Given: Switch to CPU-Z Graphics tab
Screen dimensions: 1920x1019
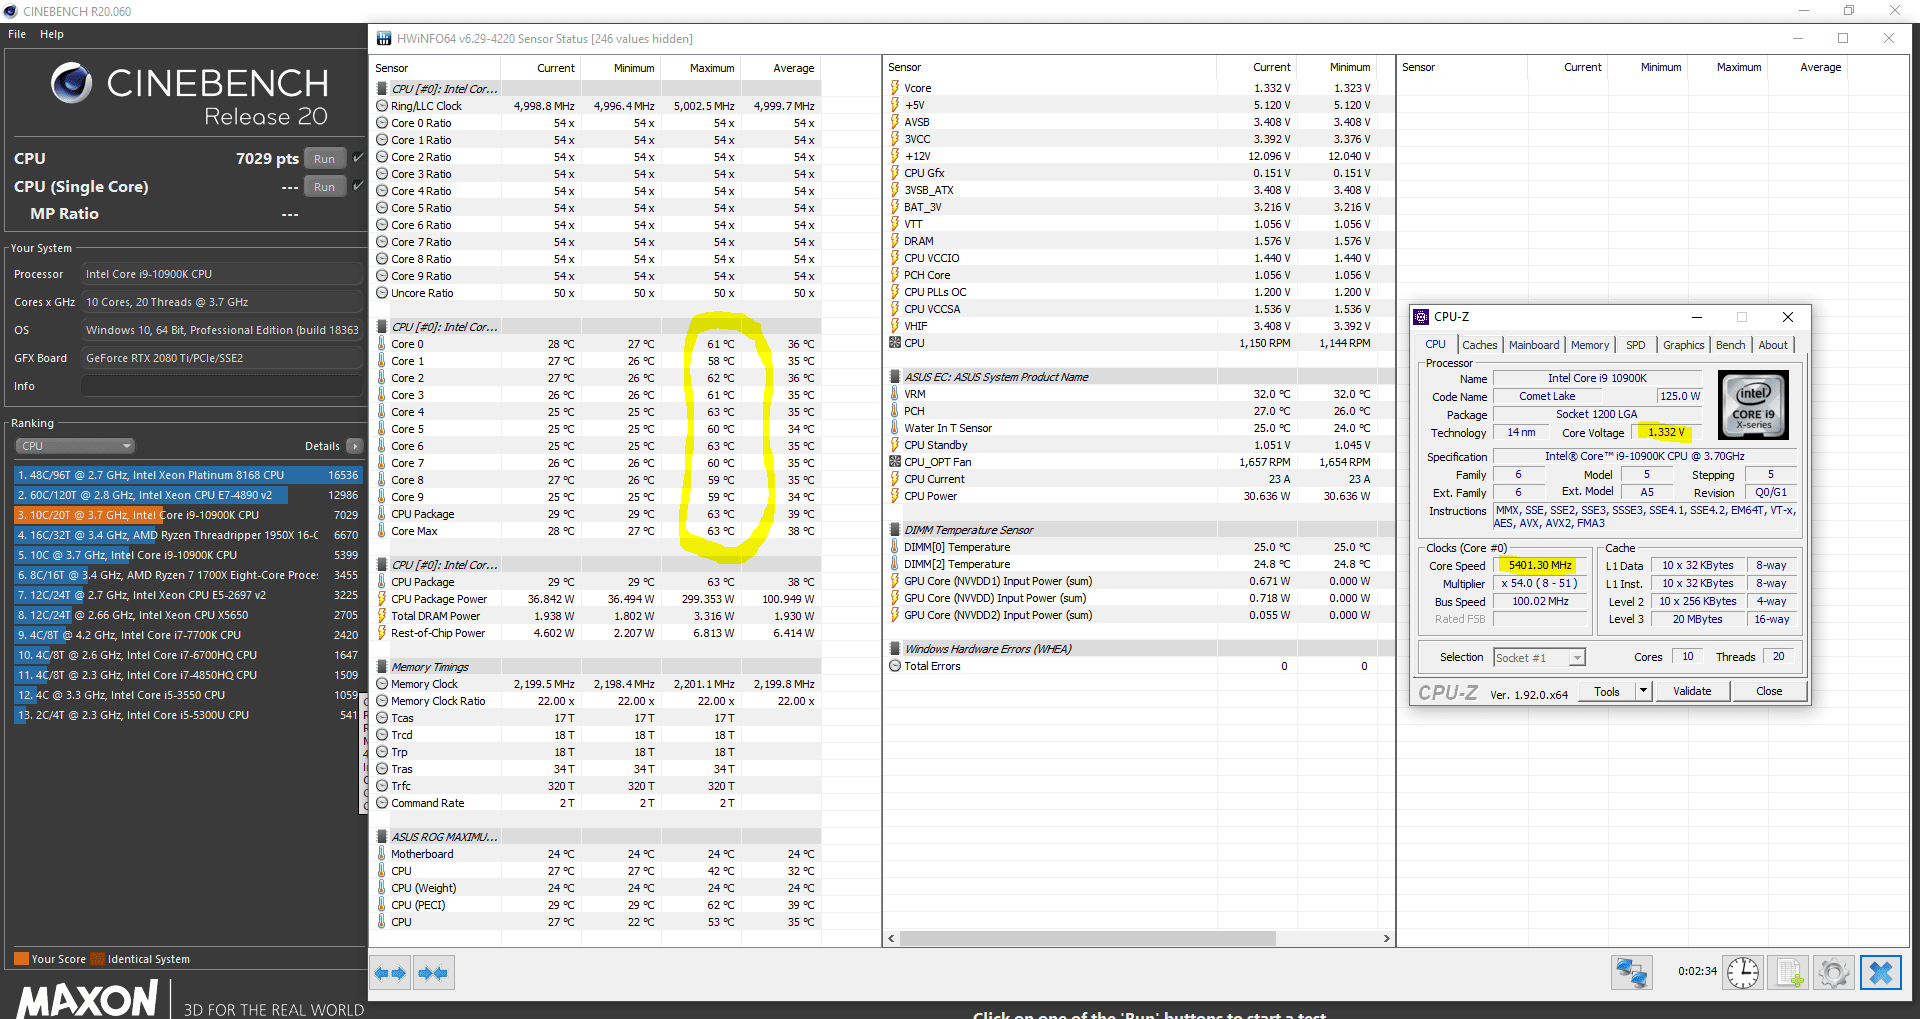Looking at the screenshot, I should pyautogui.click(x=1684, y=345).
